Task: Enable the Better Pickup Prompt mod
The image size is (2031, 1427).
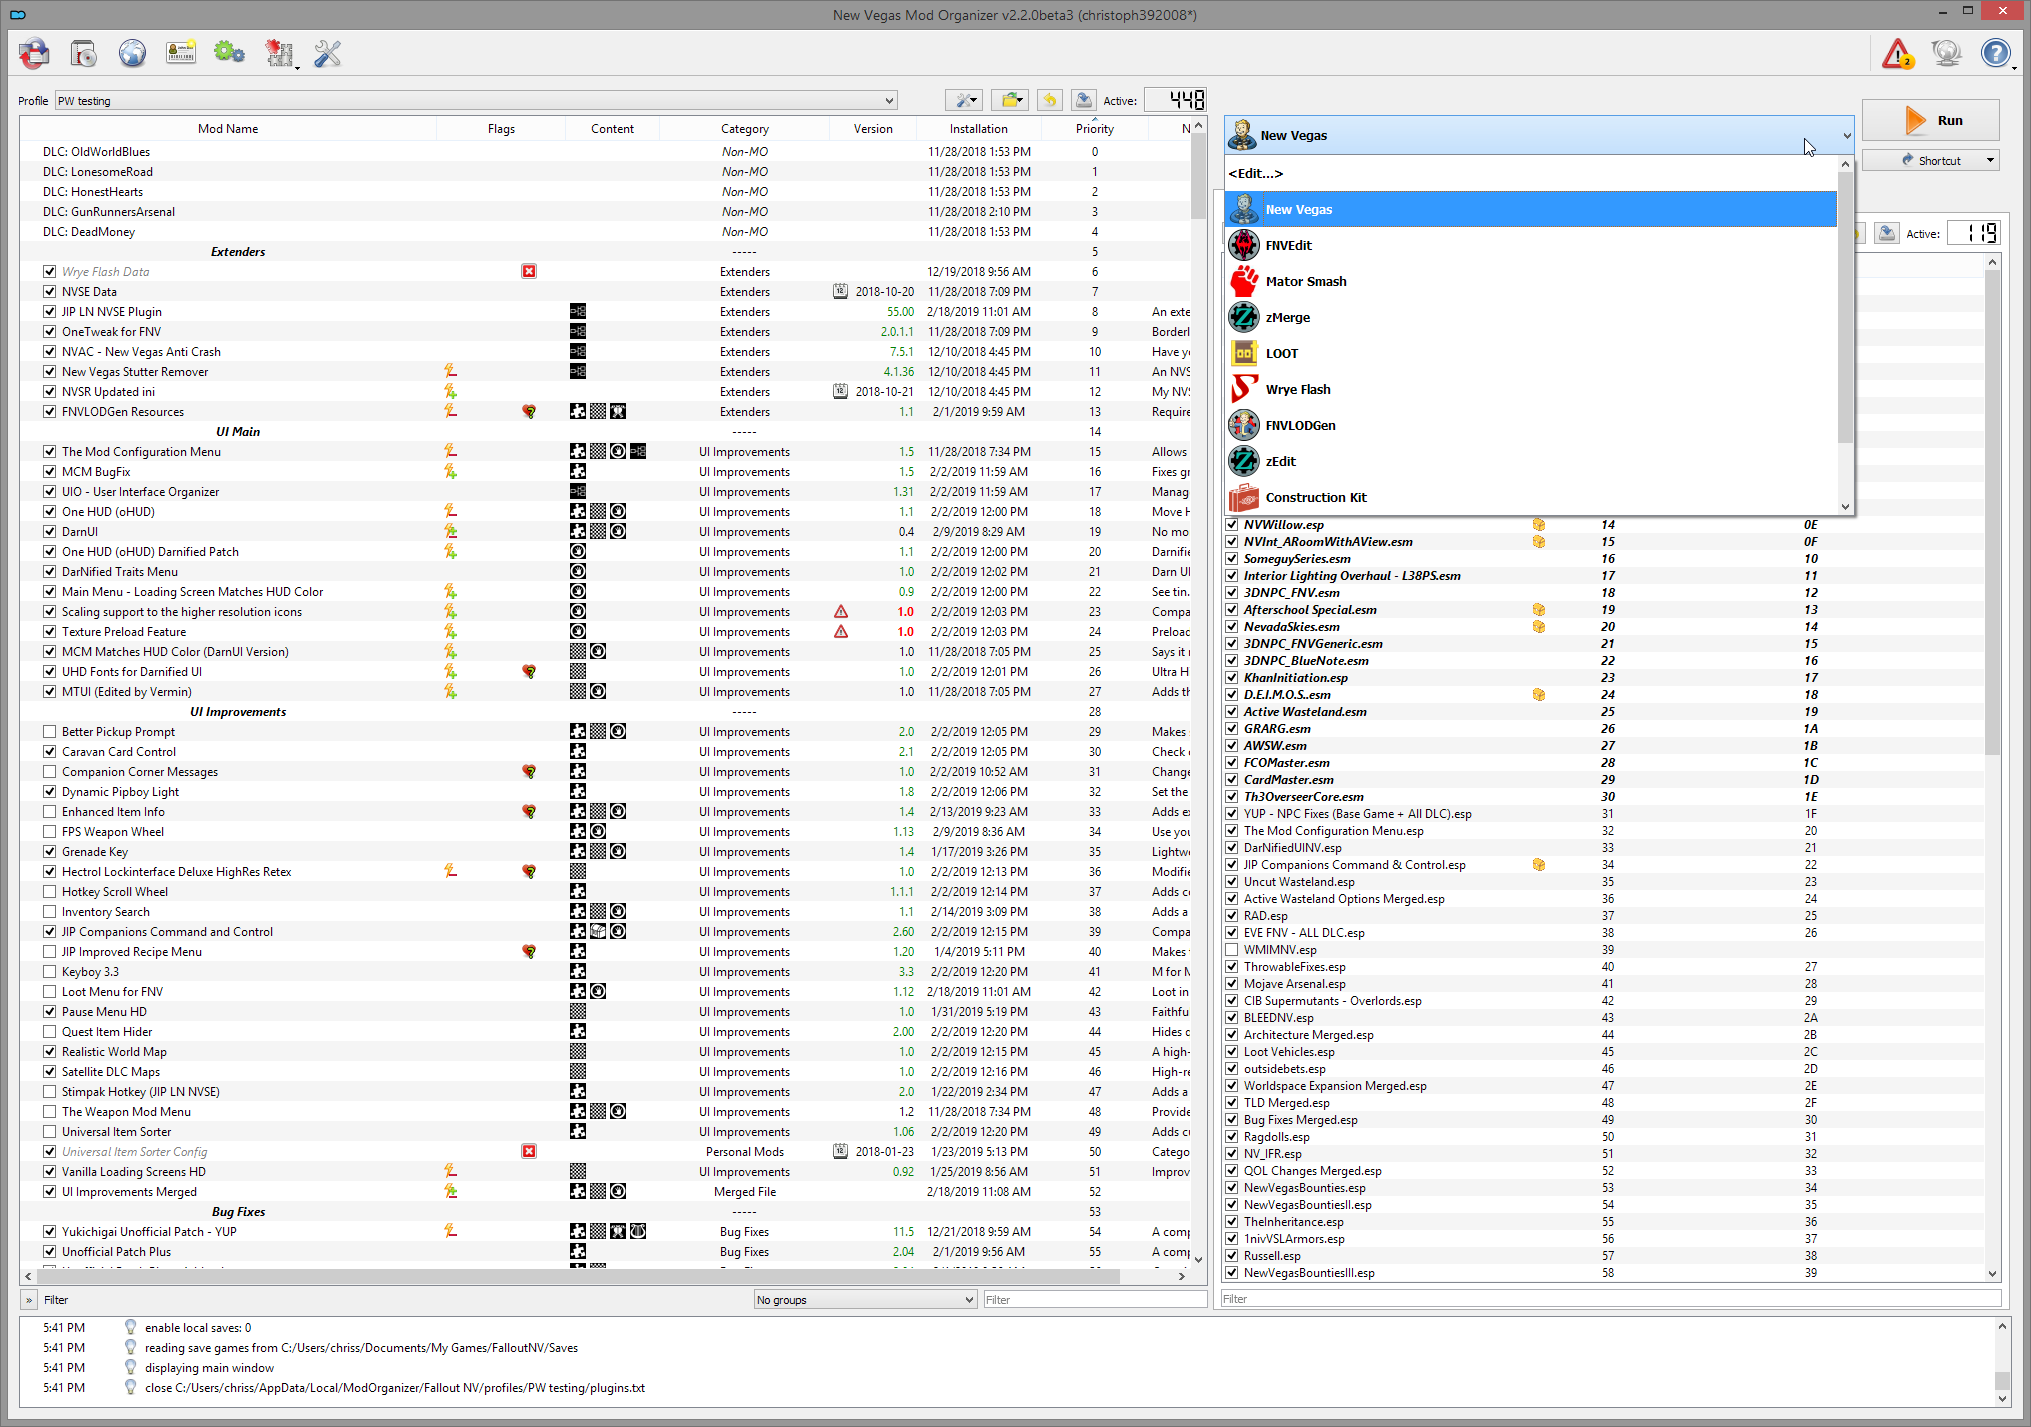Action: coord(50,732)
